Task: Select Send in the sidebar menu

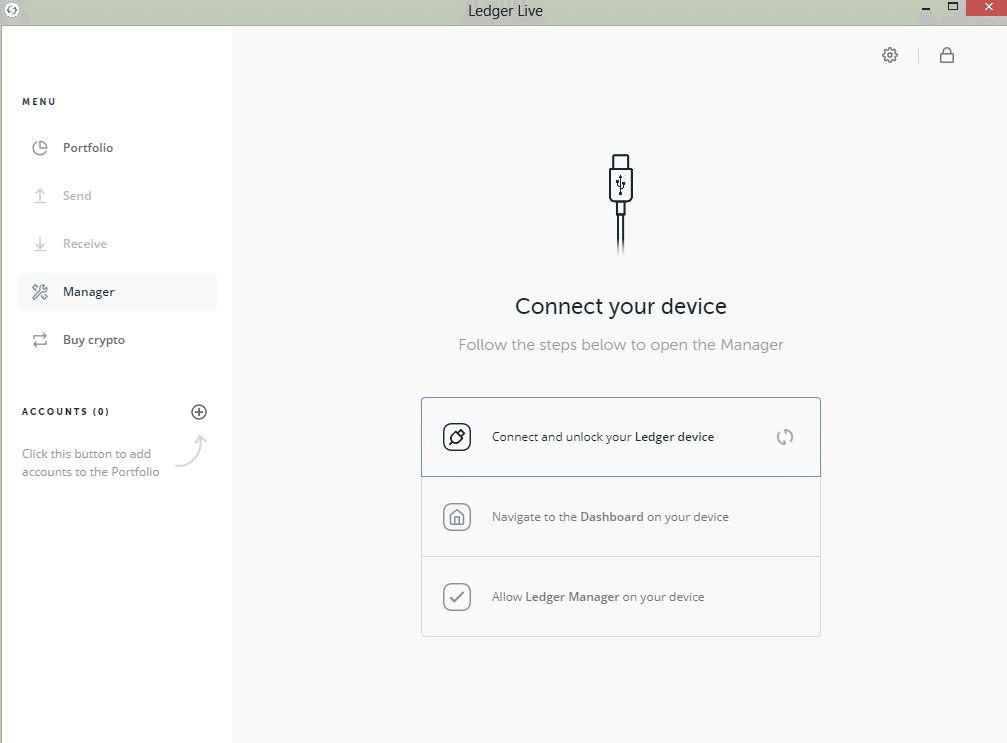Action: [x=117, y=196]
